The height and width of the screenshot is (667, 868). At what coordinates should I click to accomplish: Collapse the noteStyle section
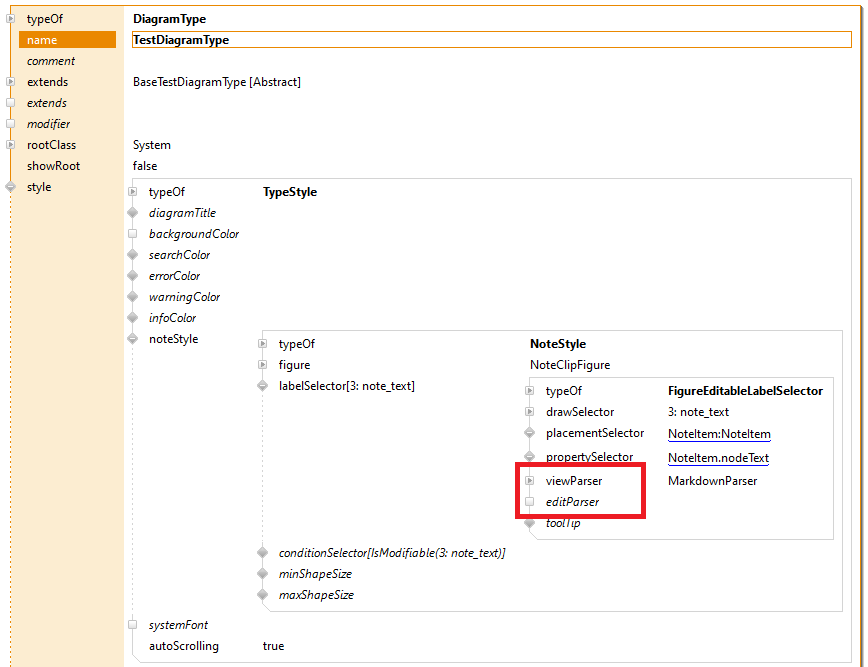[x=132, y=339]
